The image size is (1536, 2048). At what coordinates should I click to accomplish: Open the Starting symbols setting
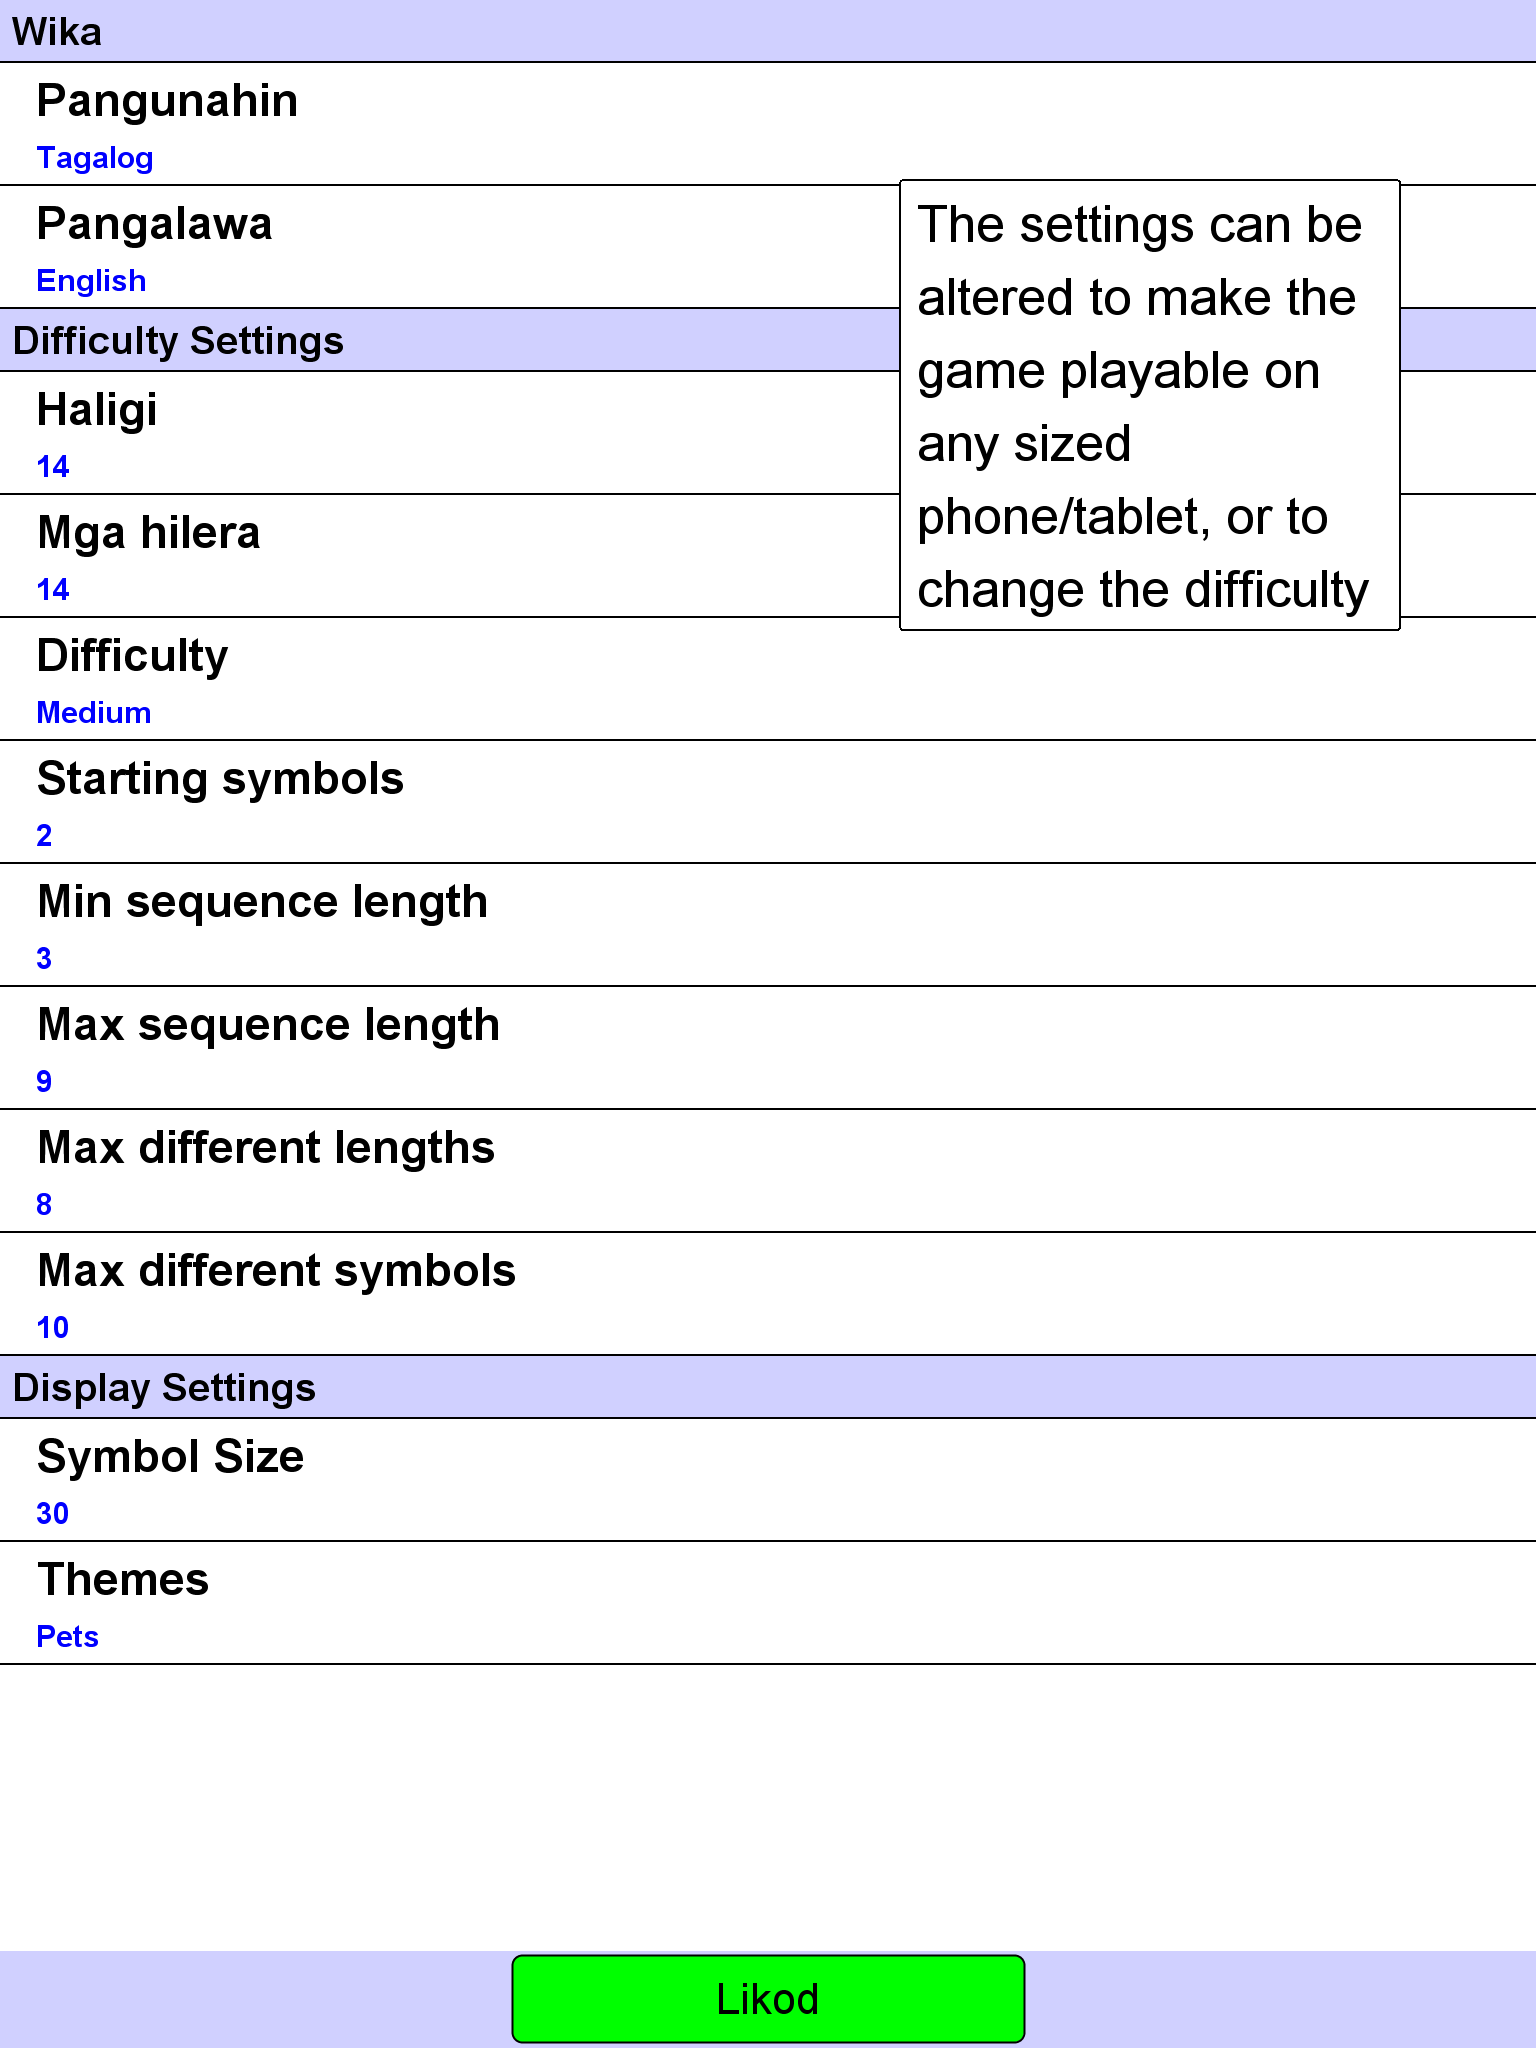click(x=768, y=802)
